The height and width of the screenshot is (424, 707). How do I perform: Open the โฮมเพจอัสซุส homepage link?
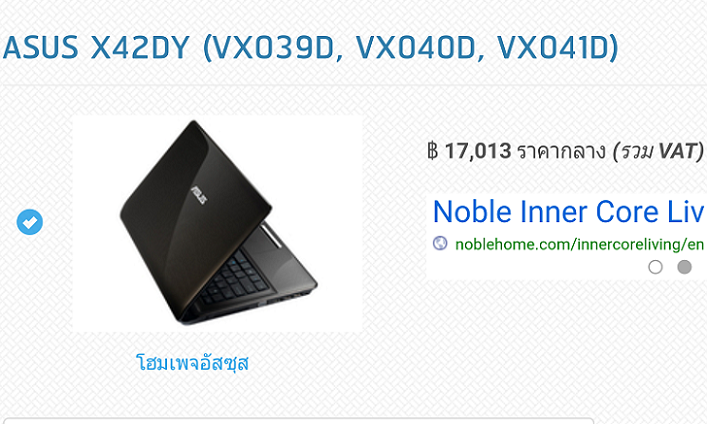pos(193,363)
